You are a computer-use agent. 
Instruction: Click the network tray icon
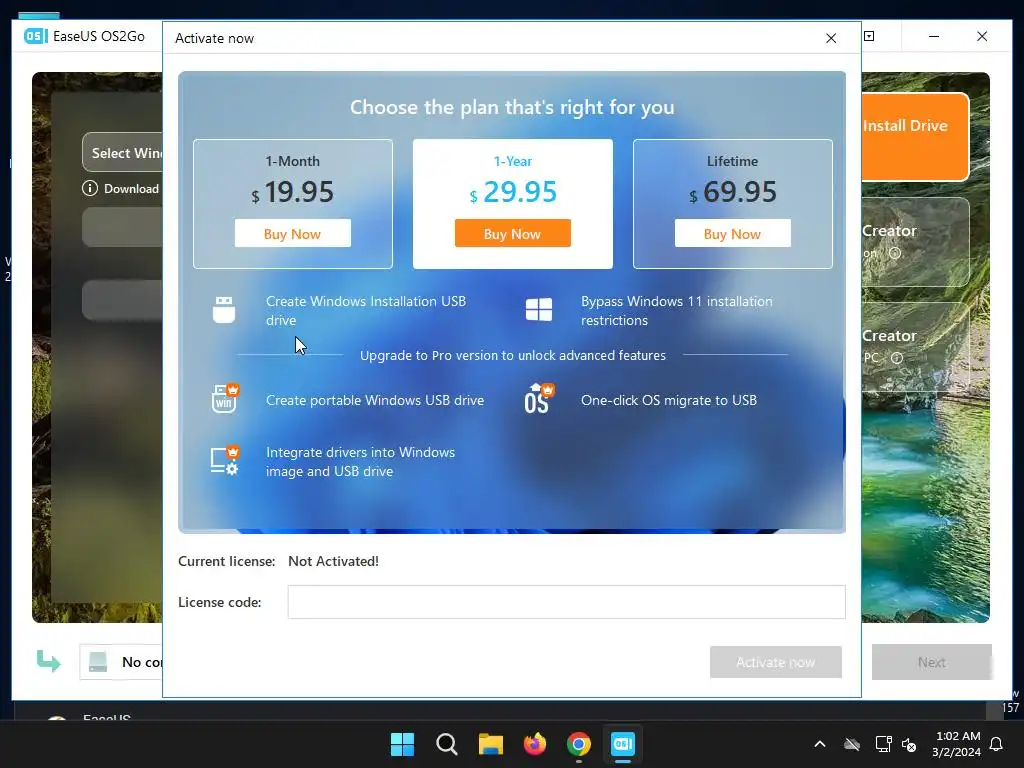pyautogui.click(x=883, y=744)
